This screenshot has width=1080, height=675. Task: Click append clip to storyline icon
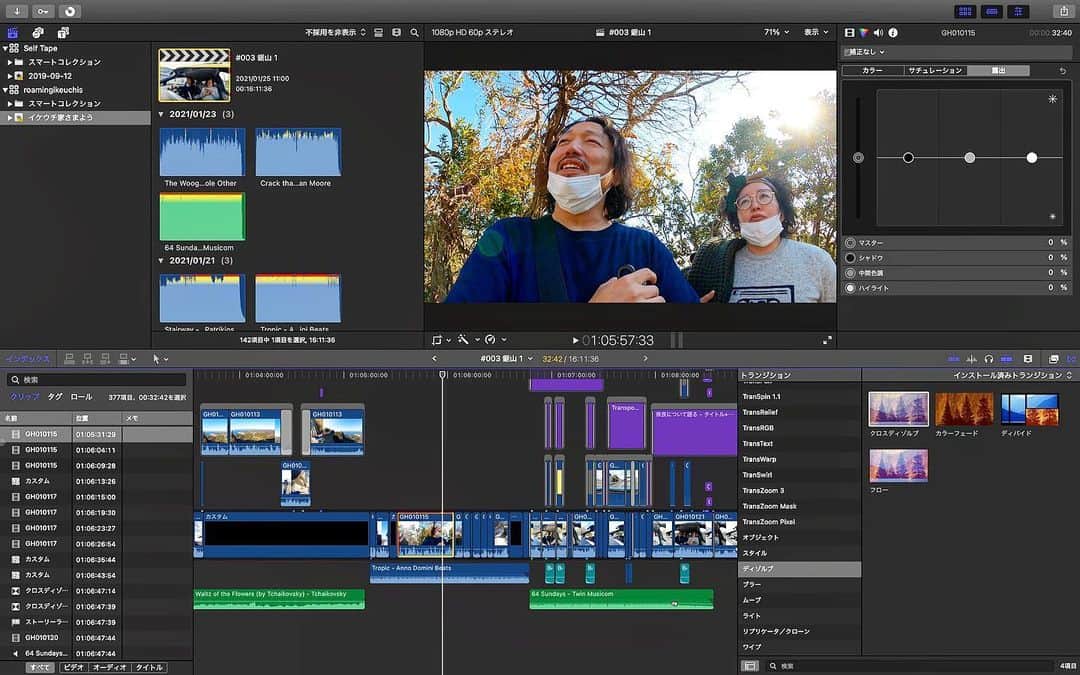(105, 359)
